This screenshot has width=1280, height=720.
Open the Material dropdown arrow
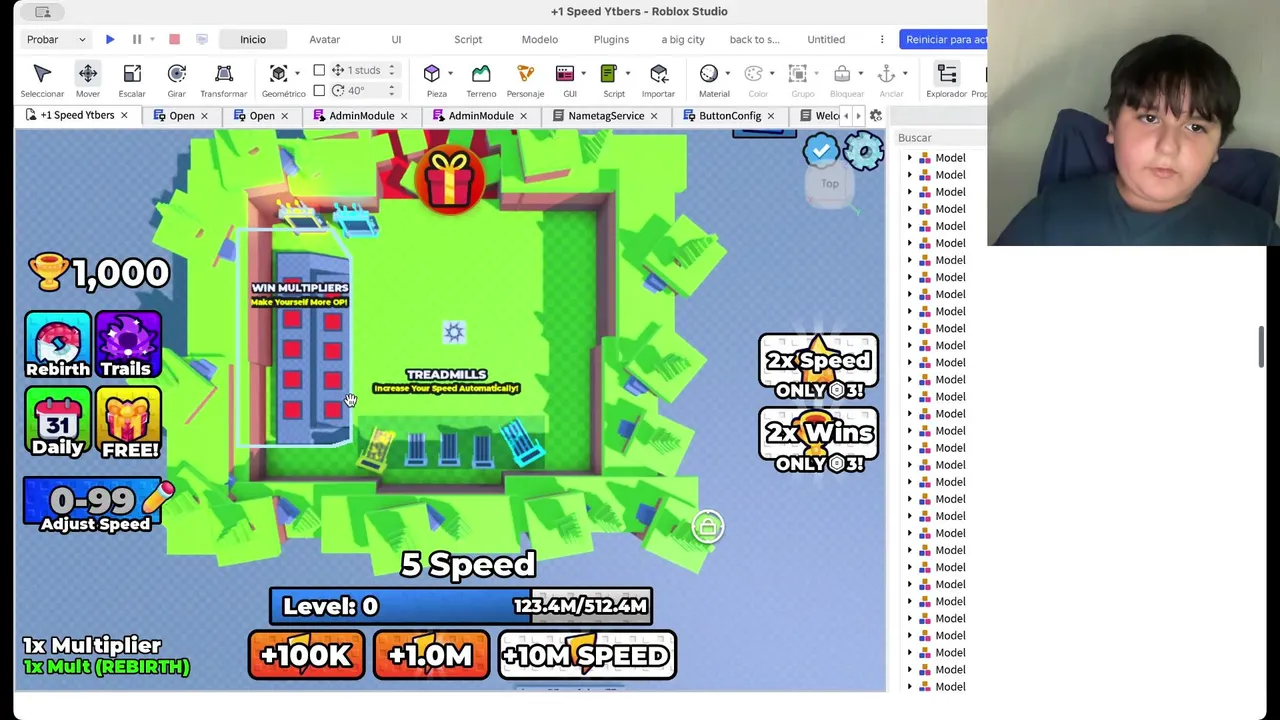pyautogui.click(x=727, y=73)
